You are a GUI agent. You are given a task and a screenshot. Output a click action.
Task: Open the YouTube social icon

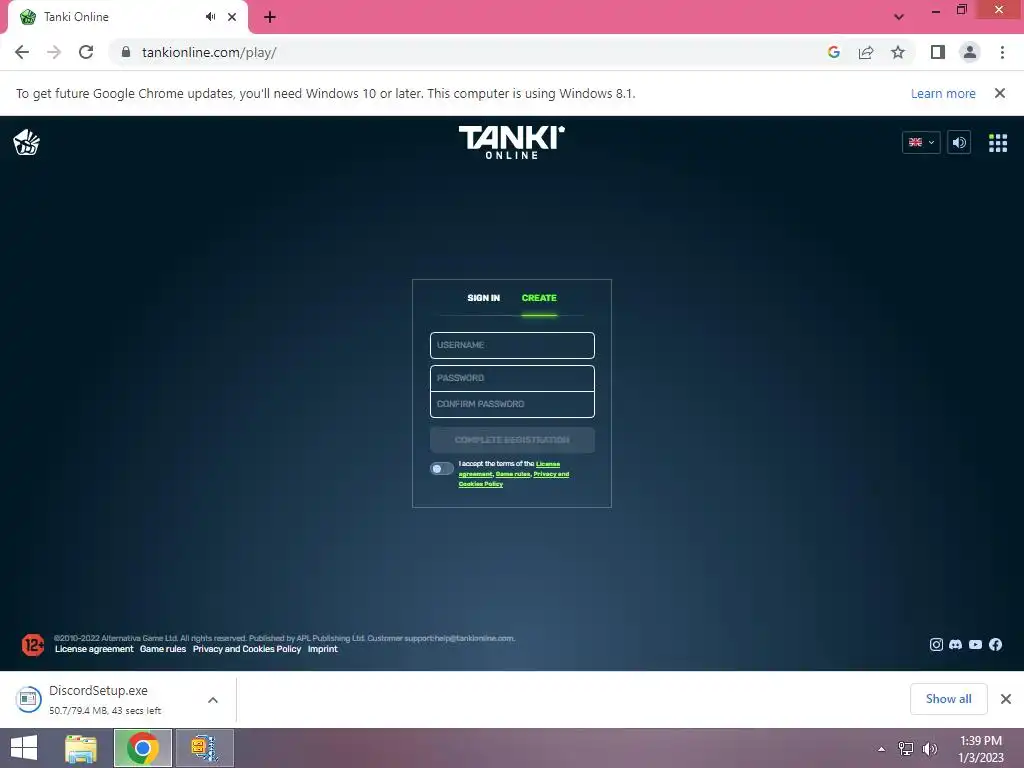(x=975, y=645)
